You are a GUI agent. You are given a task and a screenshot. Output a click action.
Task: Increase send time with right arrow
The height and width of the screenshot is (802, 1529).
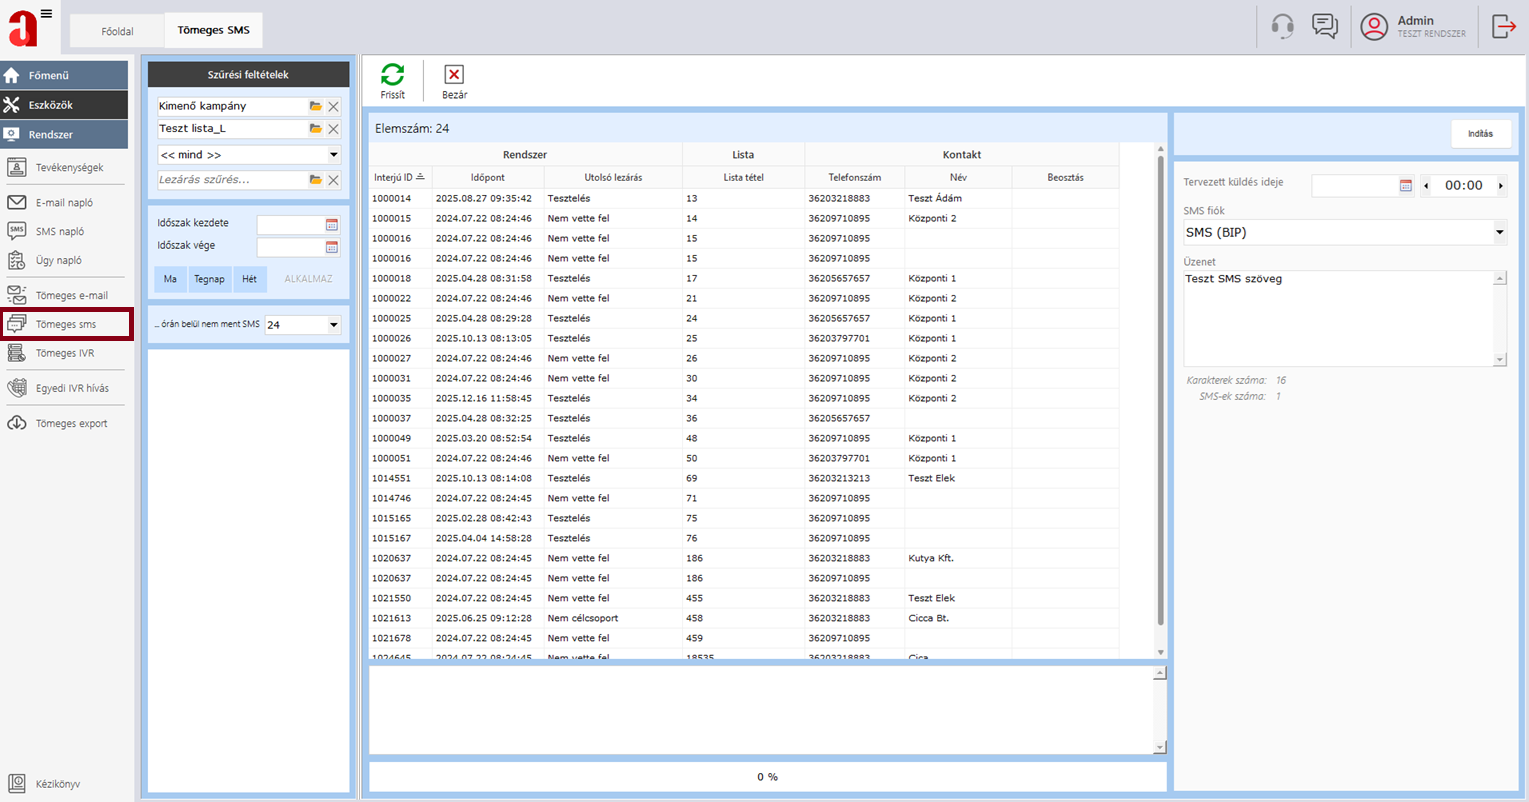coord(1500,186)
